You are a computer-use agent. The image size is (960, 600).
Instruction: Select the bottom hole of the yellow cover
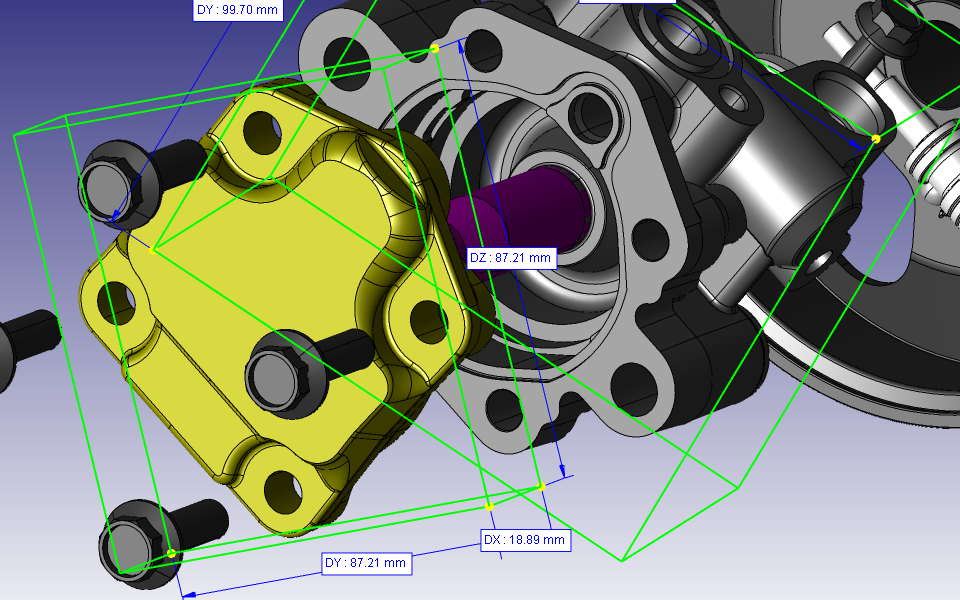pyautogui.click(x=281, y=490)
